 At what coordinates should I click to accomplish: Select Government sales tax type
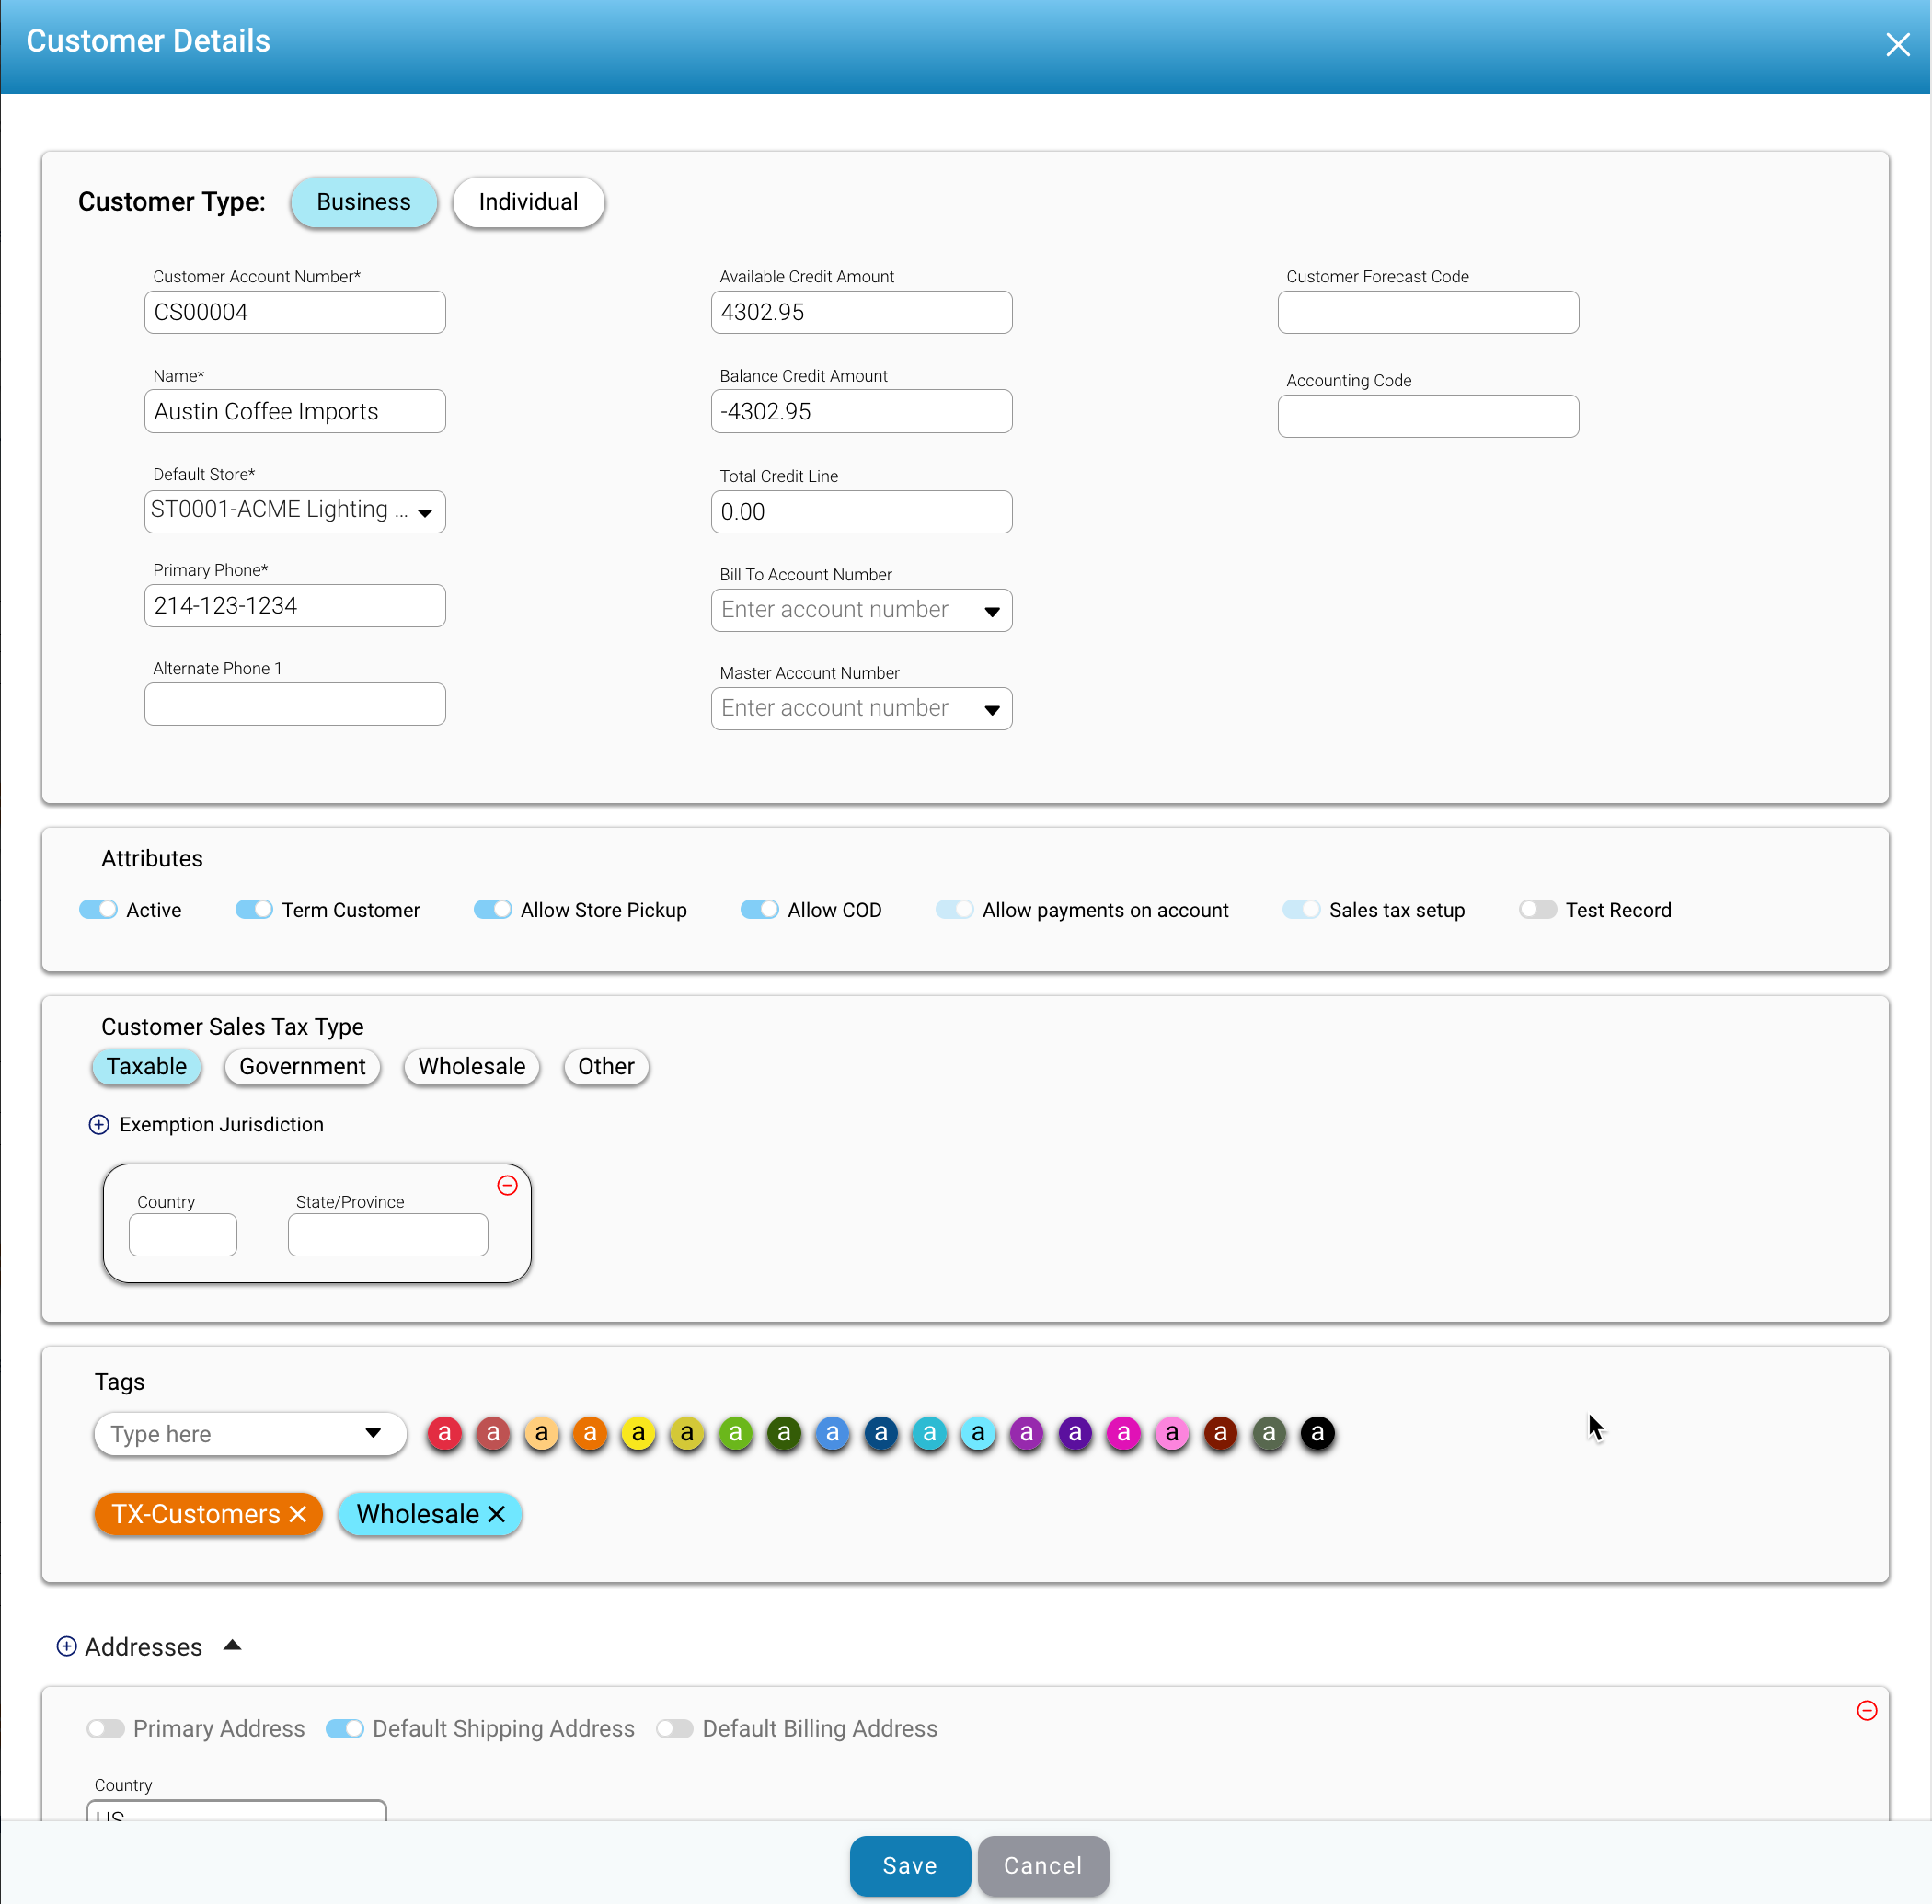pos(302,1066)
